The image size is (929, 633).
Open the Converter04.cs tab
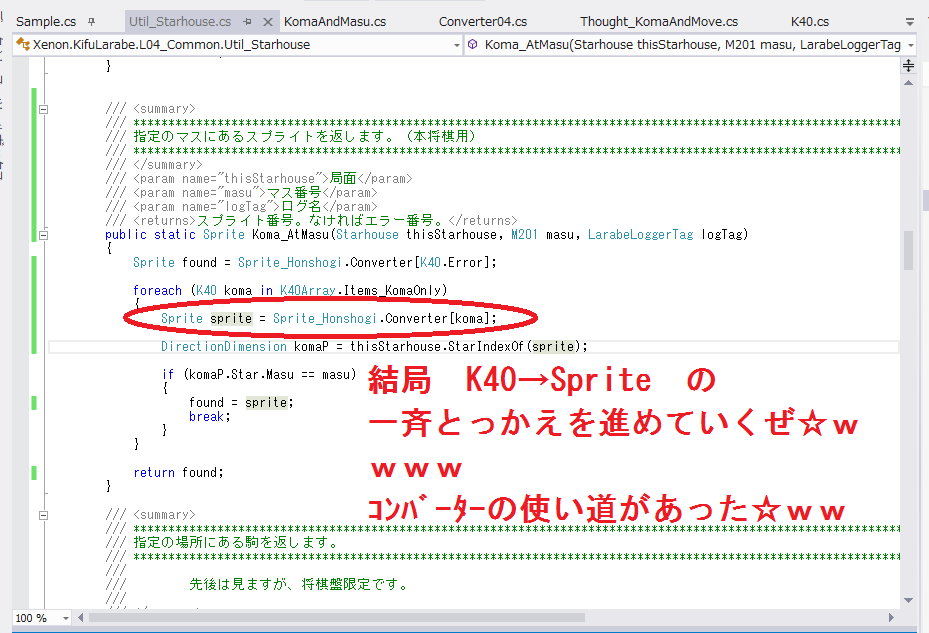click(x=483, y=22)
